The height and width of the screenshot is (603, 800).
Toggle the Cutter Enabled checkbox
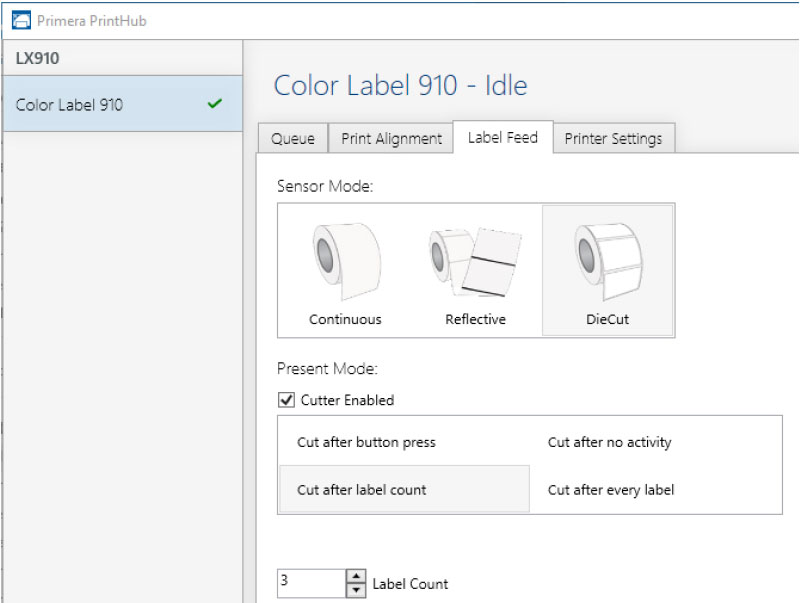pyautogui.click(x=286, y=399)
